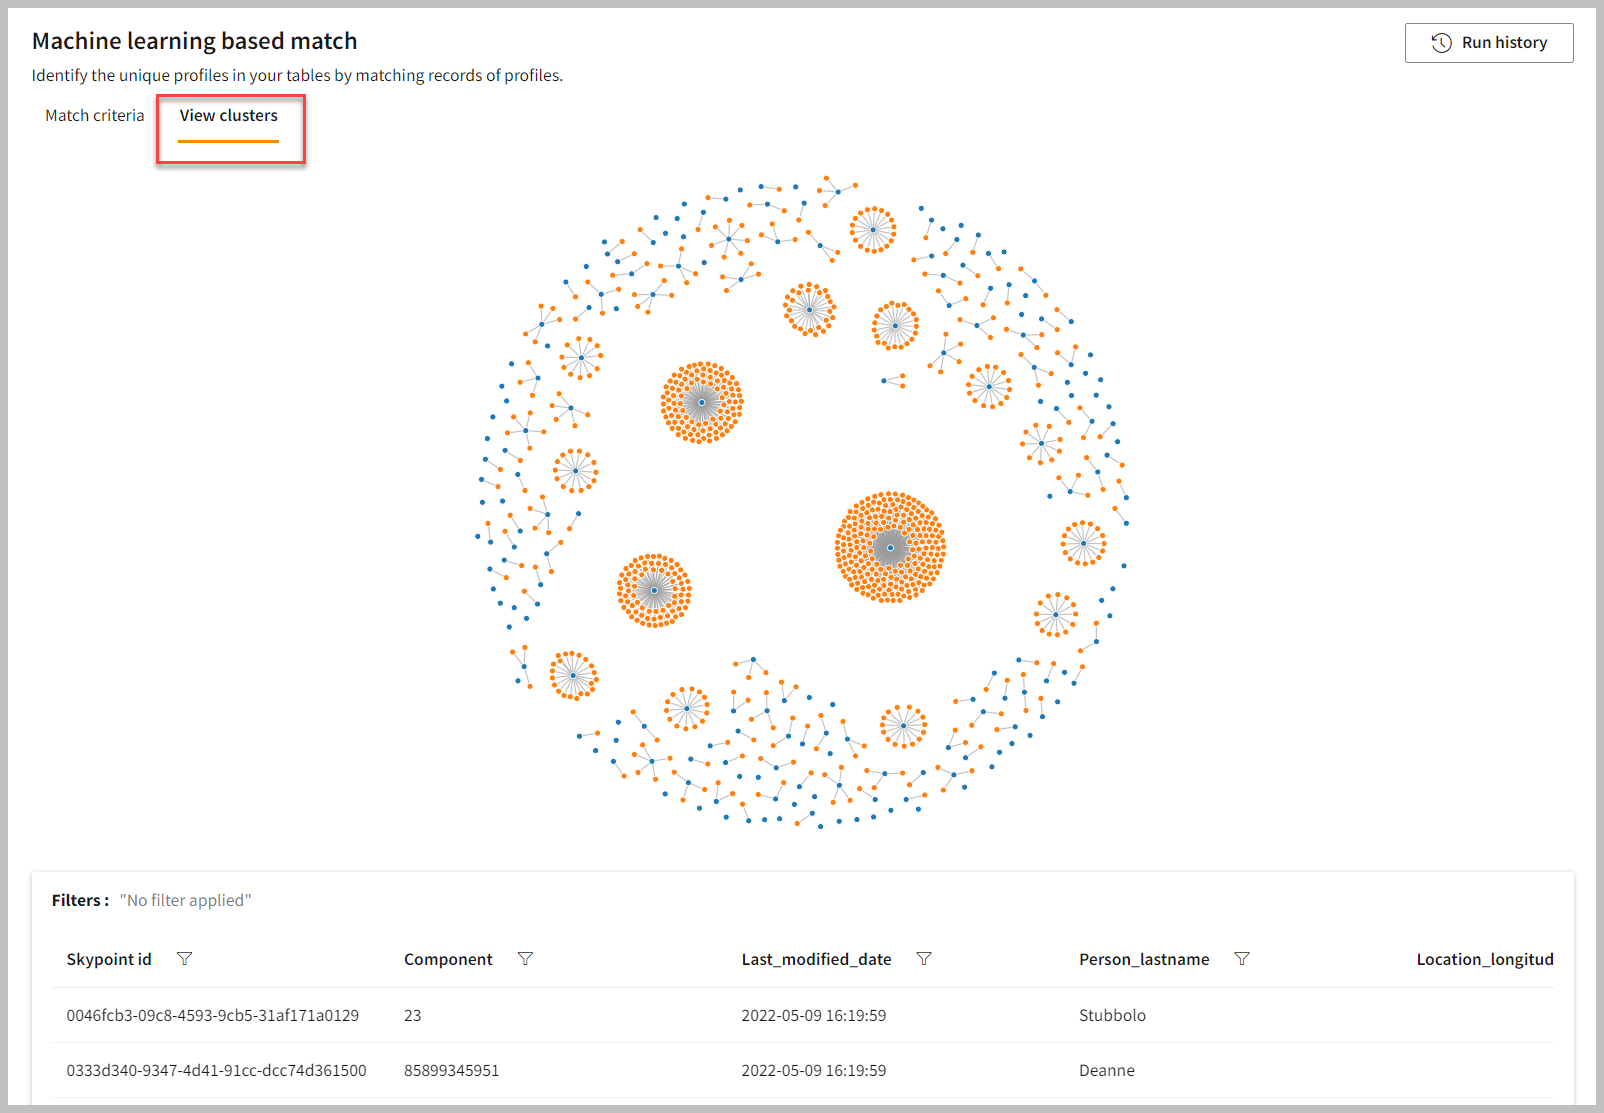Filter by Person_lastname using funnel icon
1604x1113 pixels.
tap(1242, 959)
